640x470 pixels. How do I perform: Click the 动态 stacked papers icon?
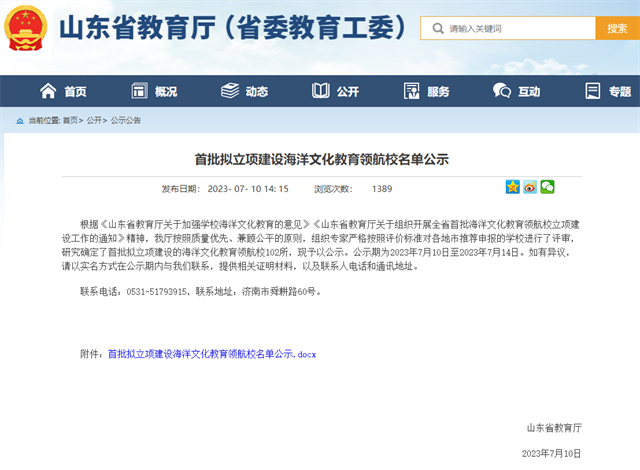[230, 91]
